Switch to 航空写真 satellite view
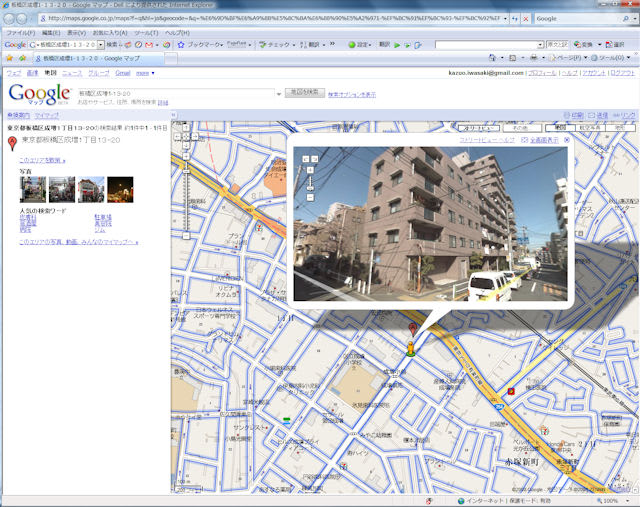640x507 pixels. click(590, 128)
